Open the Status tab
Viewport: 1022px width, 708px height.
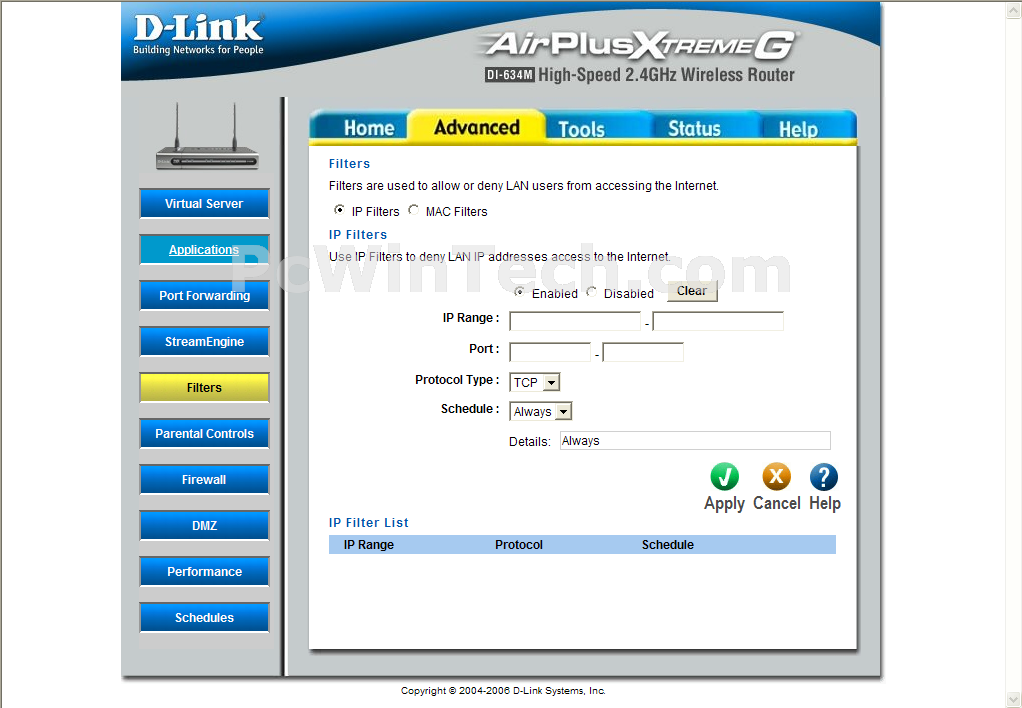point(694,128)
